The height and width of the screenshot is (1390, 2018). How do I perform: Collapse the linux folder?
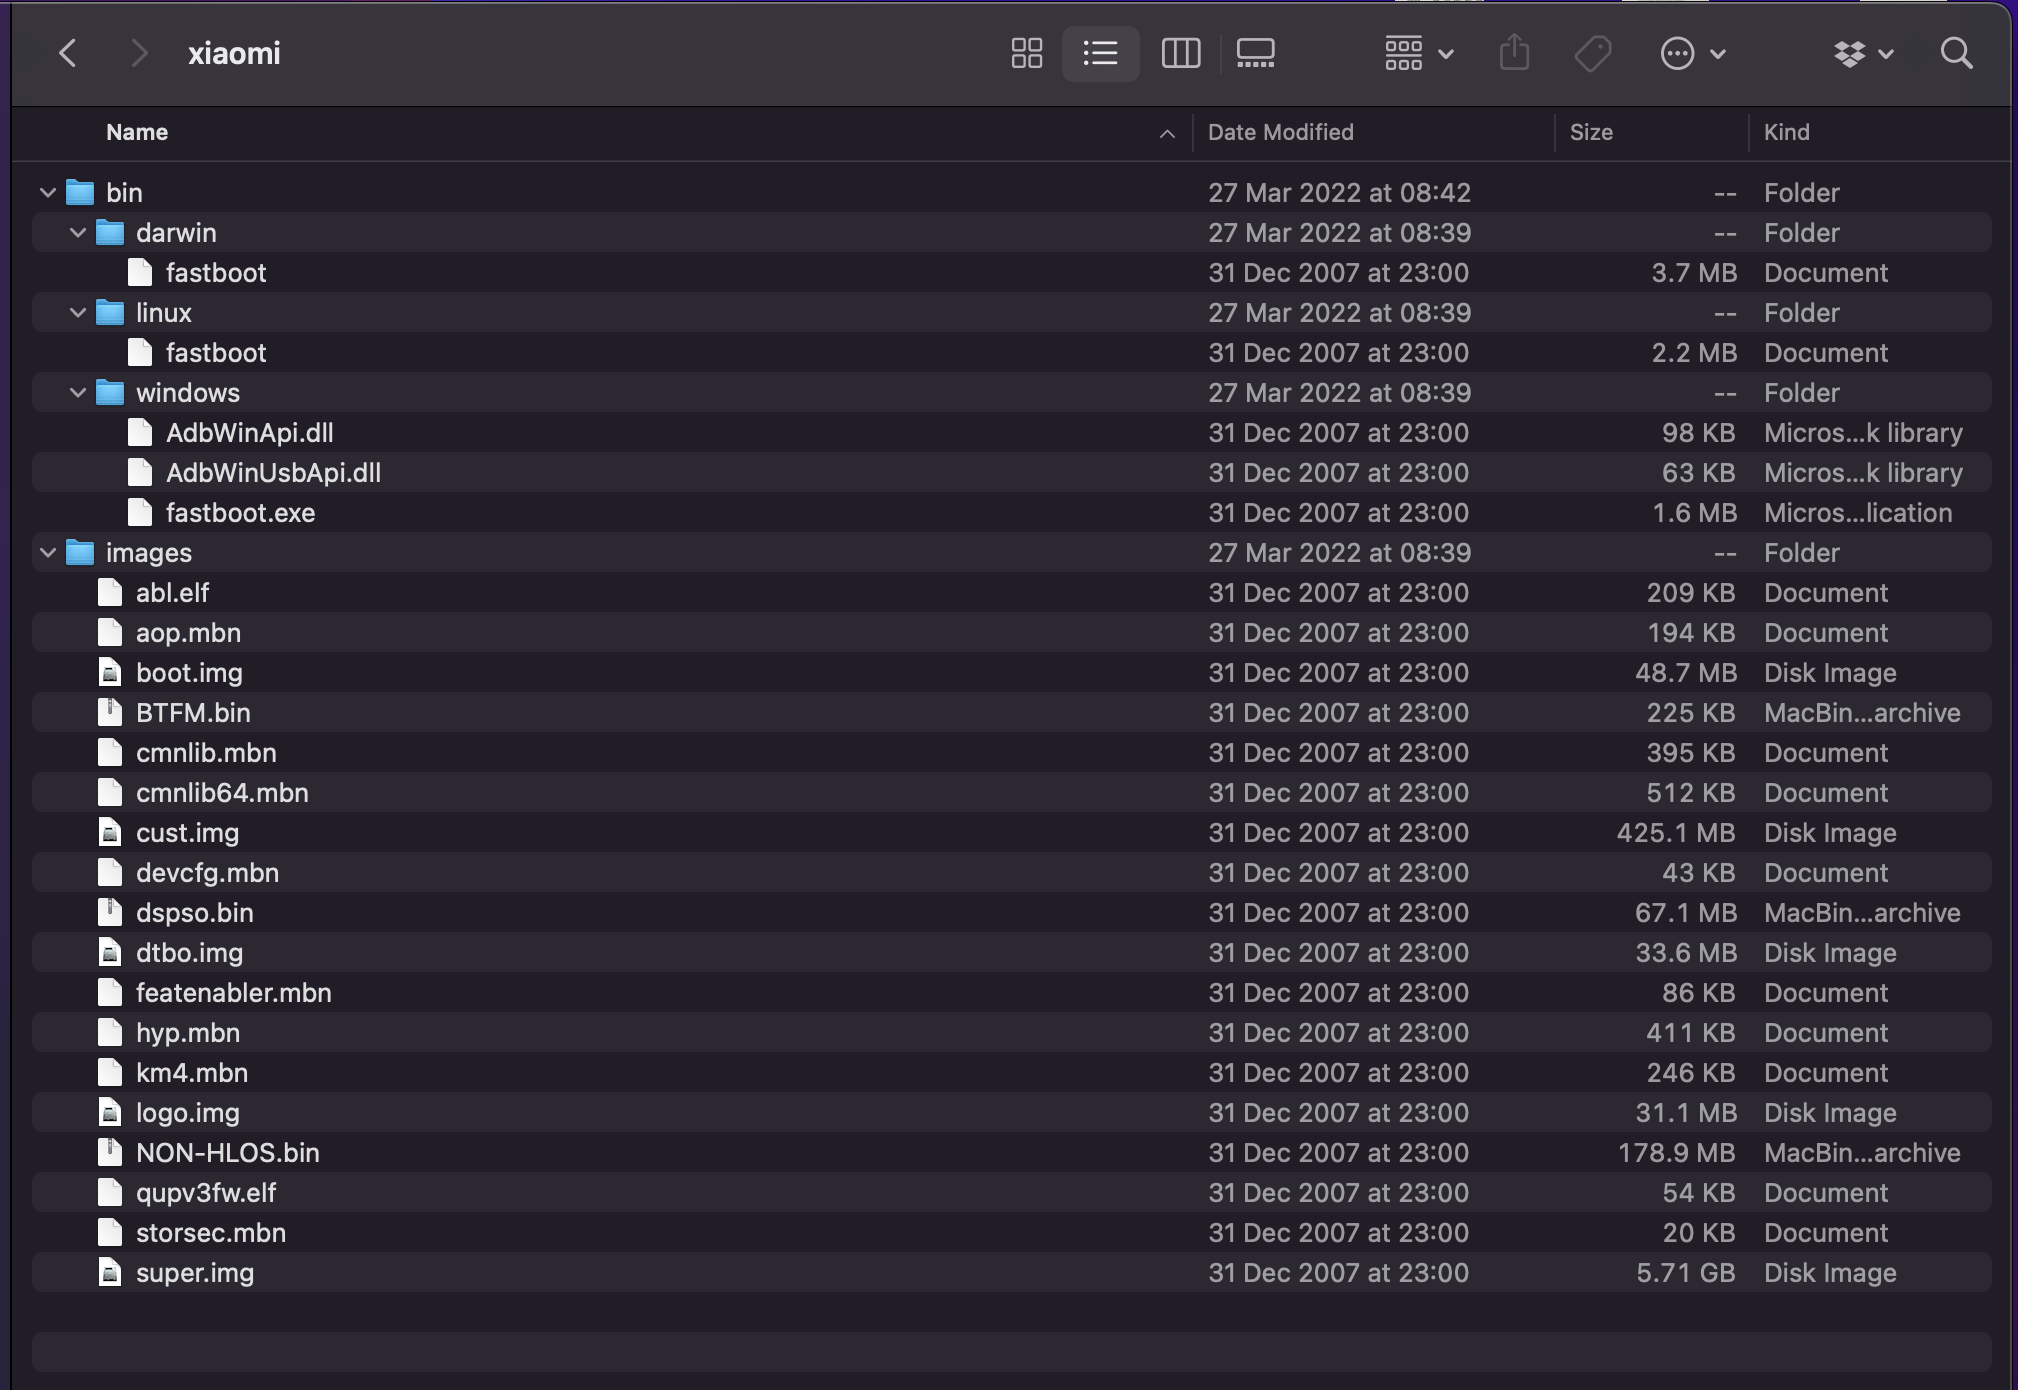click(x=77, y=312)
